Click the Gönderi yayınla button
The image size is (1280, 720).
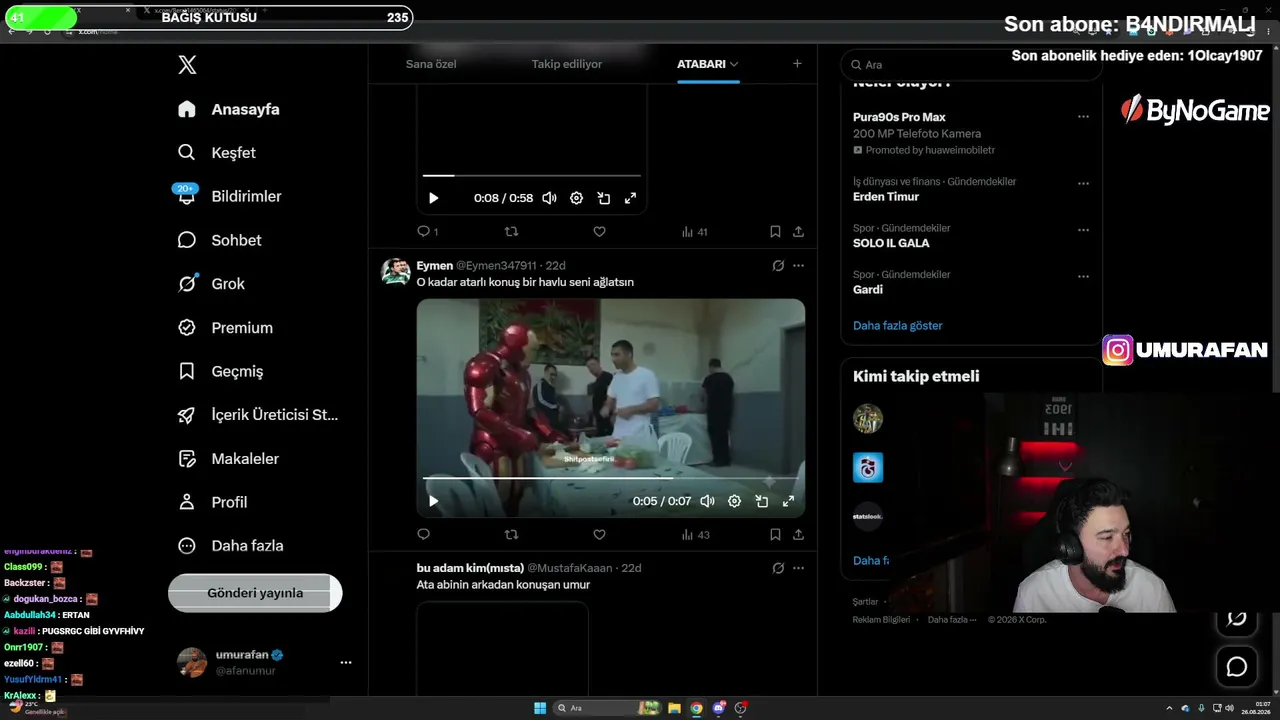click(x=255, y=593)
